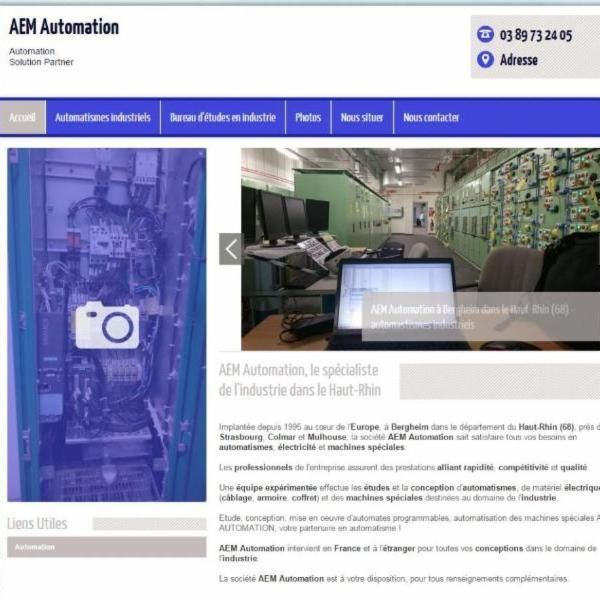The image size is (600, 600).
Task: Click the sentence AEM Automation intervient en France
Action: pyautogui.click(x=408, y=553)
